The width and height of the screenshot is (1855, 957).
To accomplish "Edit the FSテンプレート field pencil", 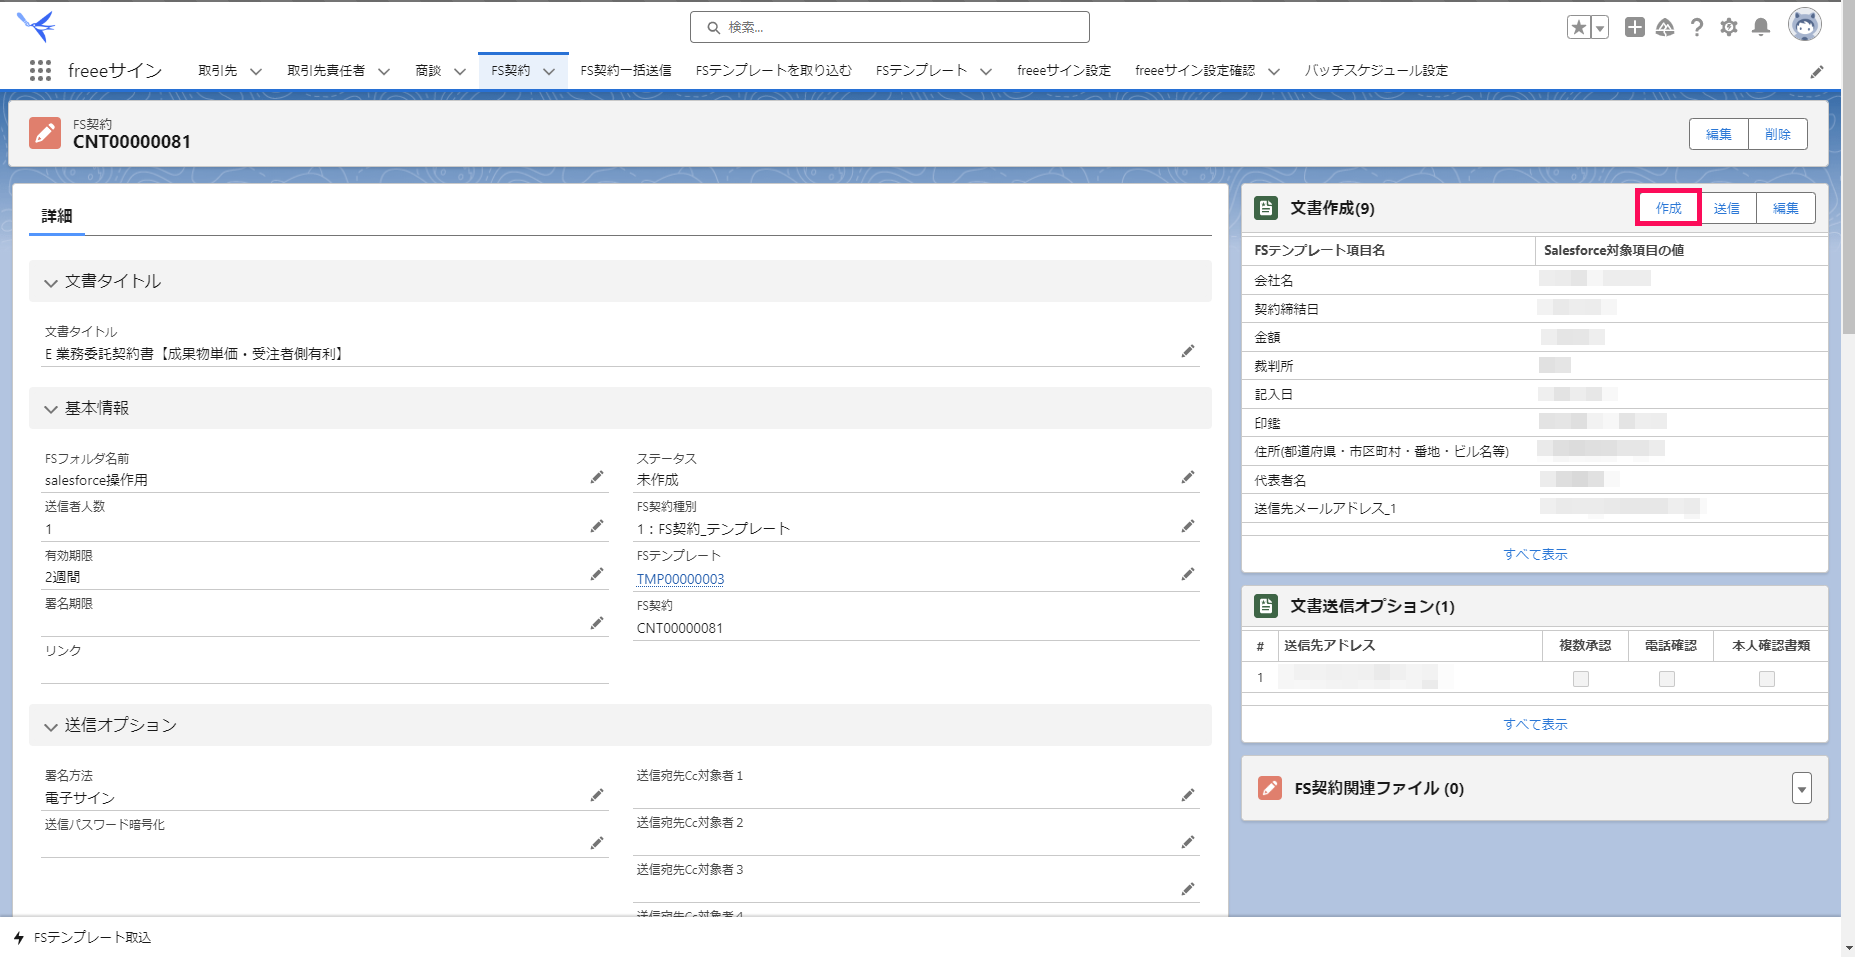I will pyautogui.click(x=1188, y=574).
